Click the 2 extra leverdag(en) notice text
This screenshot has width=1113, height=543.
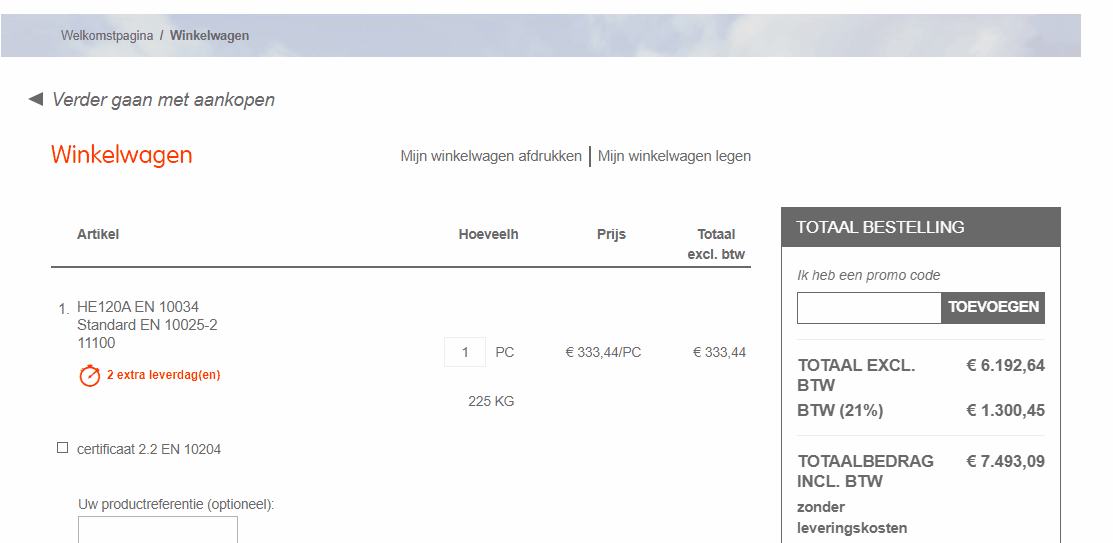click(164, 375)
